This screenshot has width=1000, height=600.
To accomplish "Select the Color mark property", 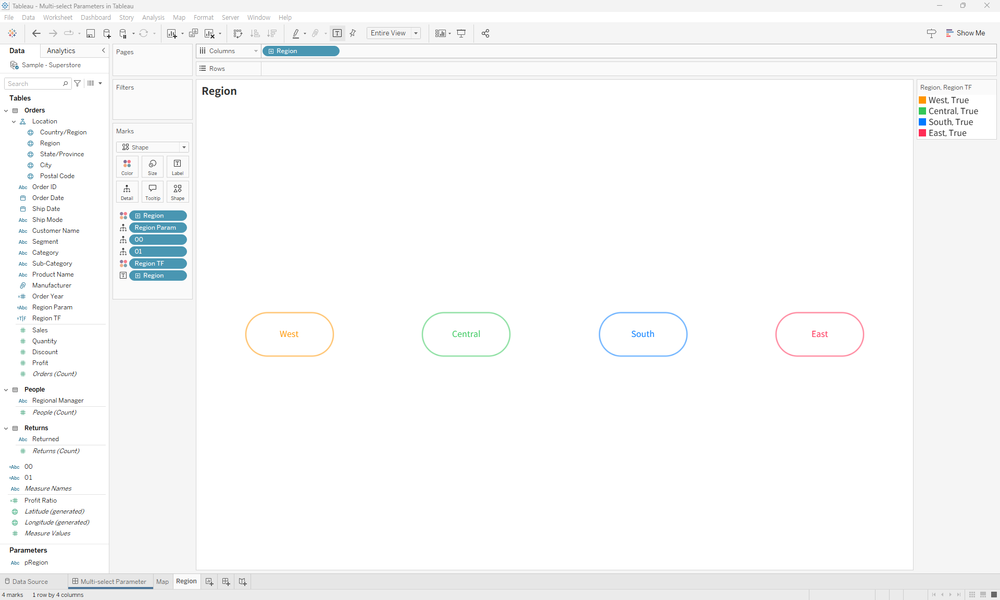I will pos(127,165).
